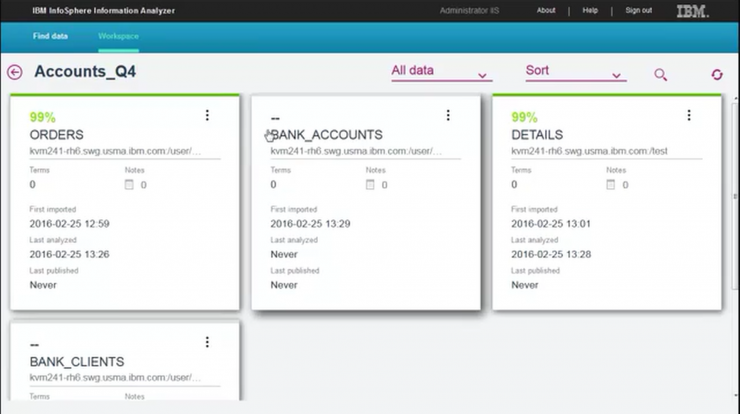Open the BANK_ACCOUNTS data set title

click(x=327, y=135)
